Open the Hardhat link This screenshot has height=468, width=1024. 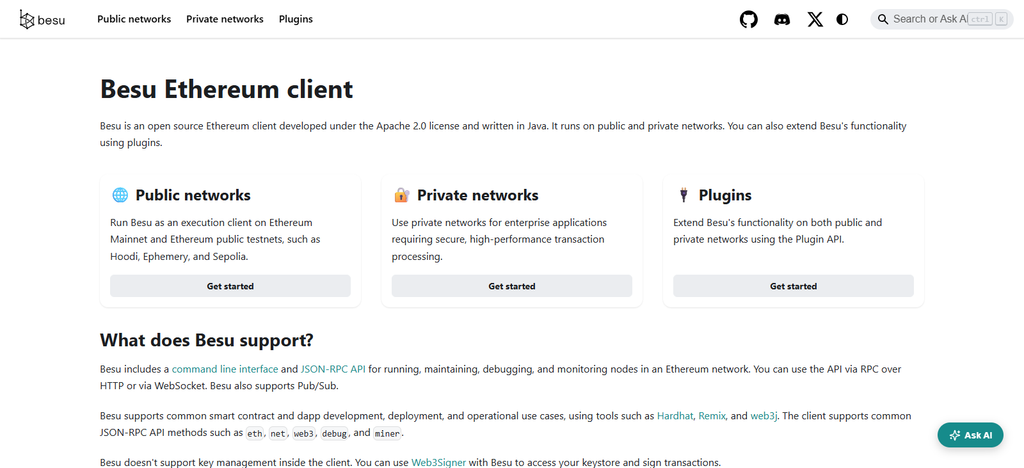pos(675,416)
